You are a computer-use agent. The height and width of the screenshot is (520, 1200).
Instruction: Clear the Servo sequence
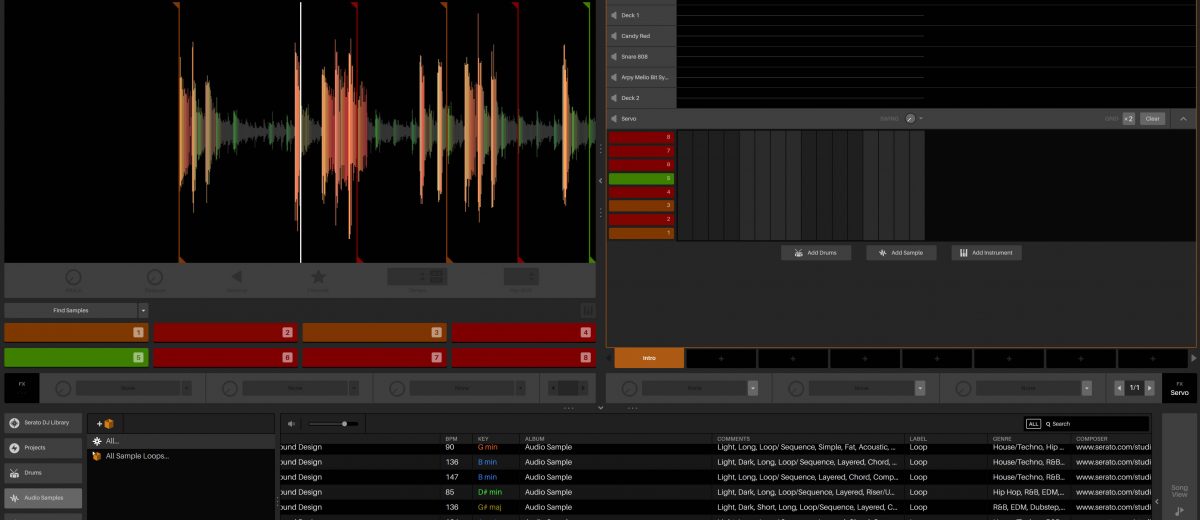coord(1153,118)
